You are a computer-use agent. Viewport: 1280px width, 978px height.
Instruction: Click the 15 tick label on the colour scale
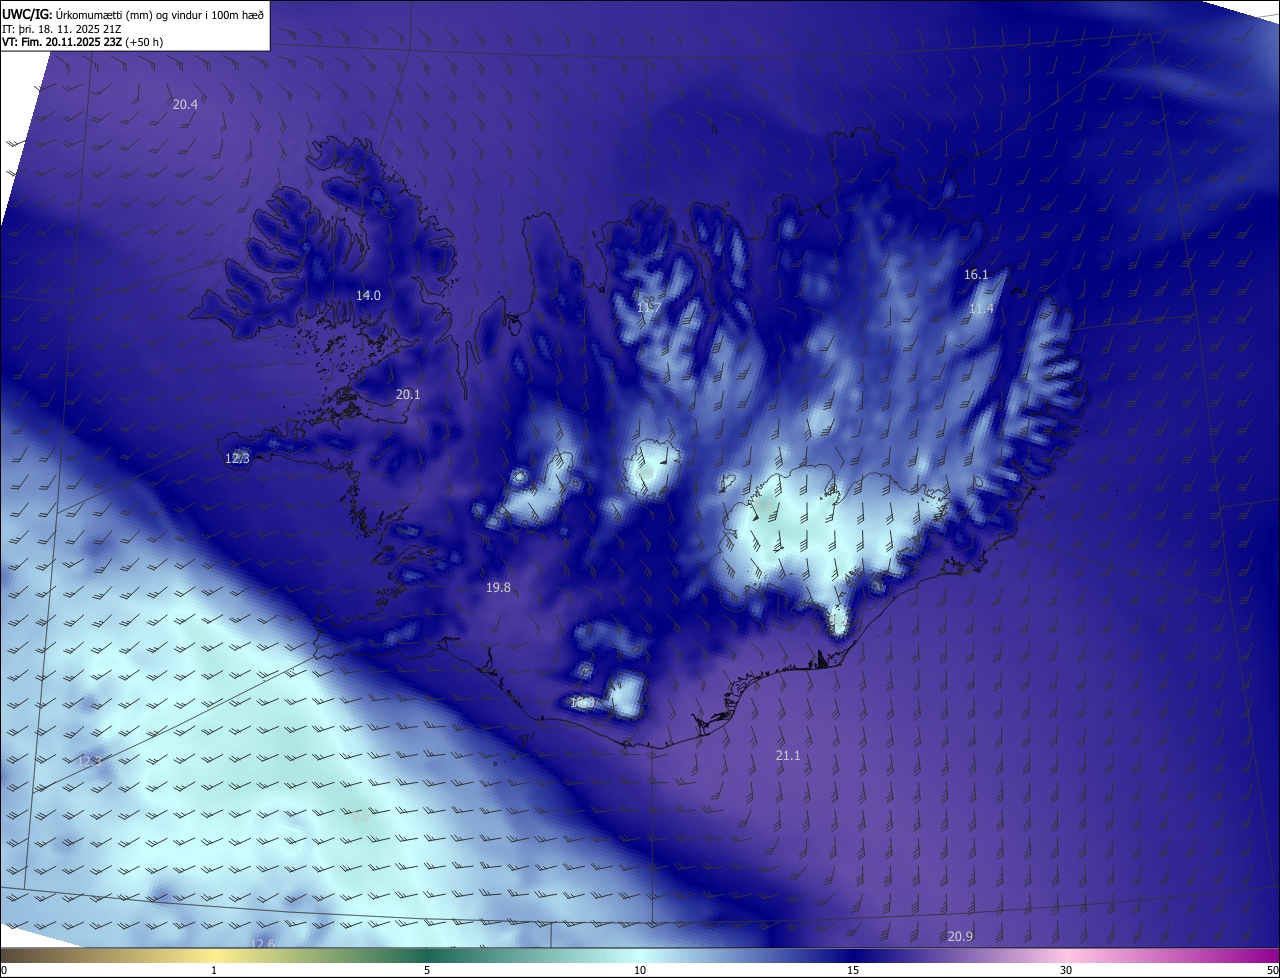853,970
